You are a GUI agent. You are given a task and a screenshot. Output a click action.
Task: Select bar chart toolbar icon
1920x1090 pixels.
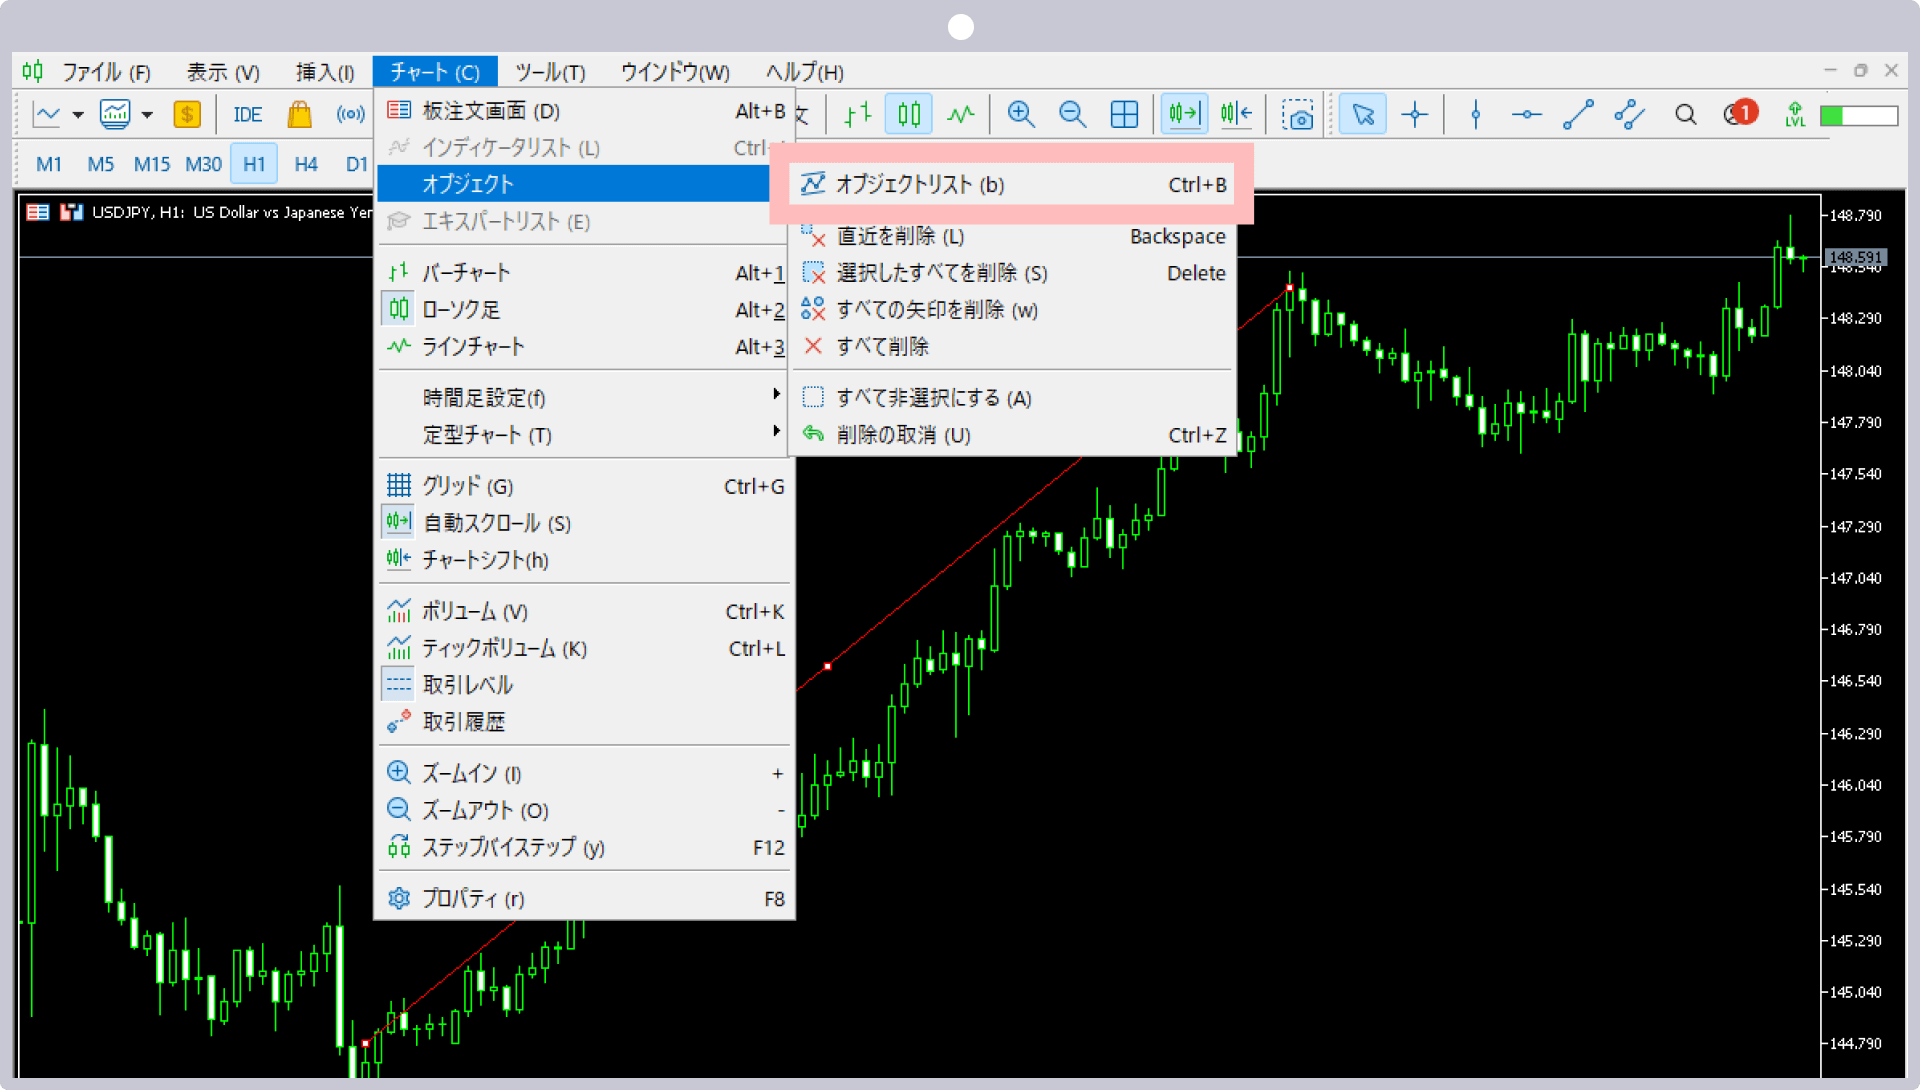pos(857,114)
